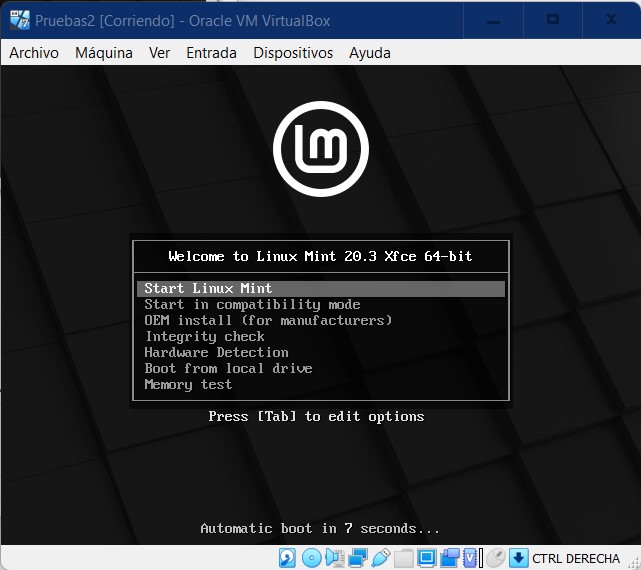Click the virtualization CPU 'V' status icon
Image resolution: width=641 pixels, height=570 pixels.
pyautogui.click(x=471, y=558)
